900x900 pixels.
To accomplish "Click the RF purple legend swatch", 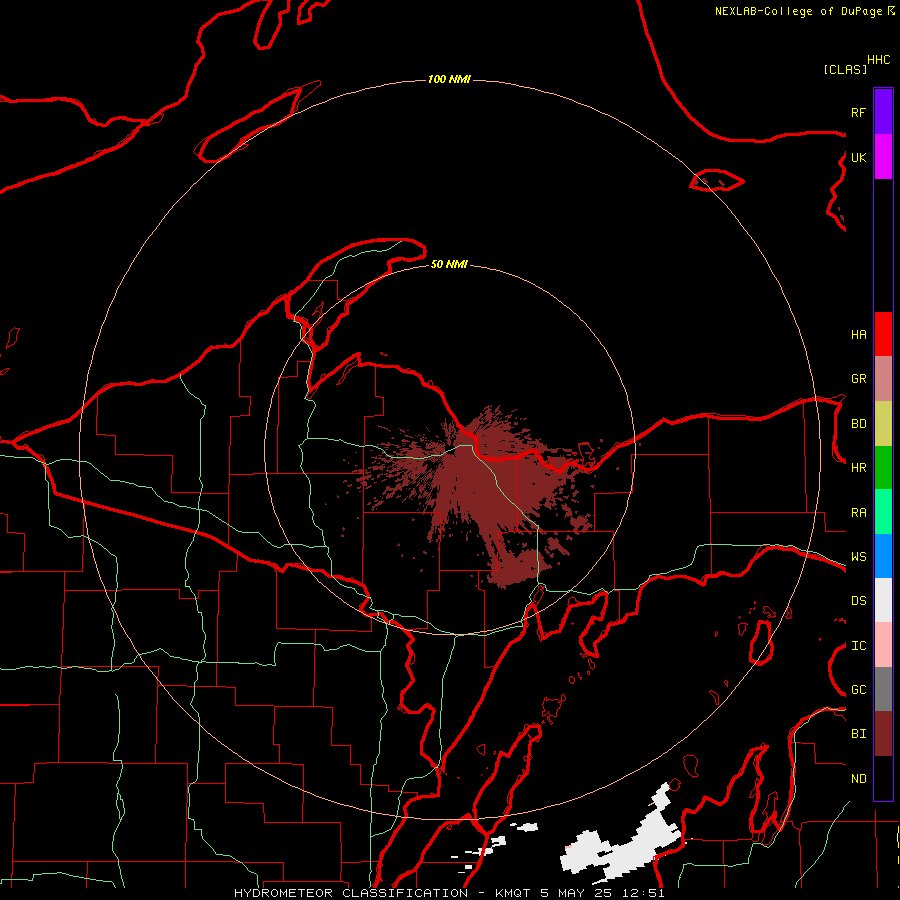I will [x=883, y=112].
